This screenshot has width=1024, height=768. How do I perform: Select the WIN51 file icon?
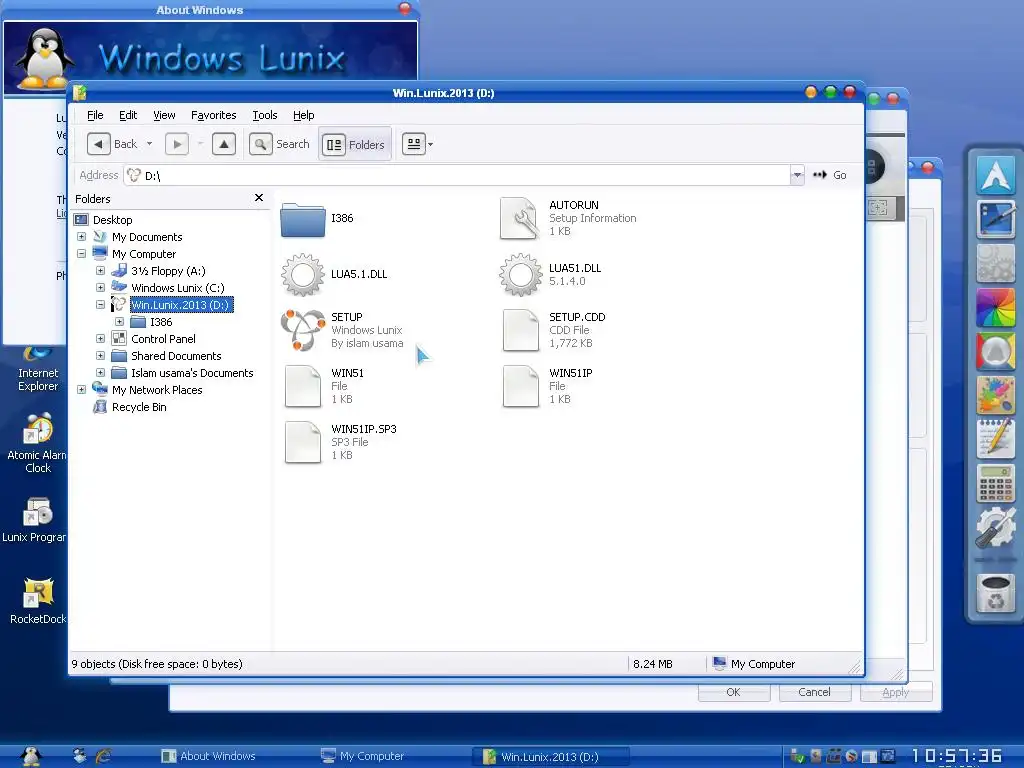click(303, 387)
